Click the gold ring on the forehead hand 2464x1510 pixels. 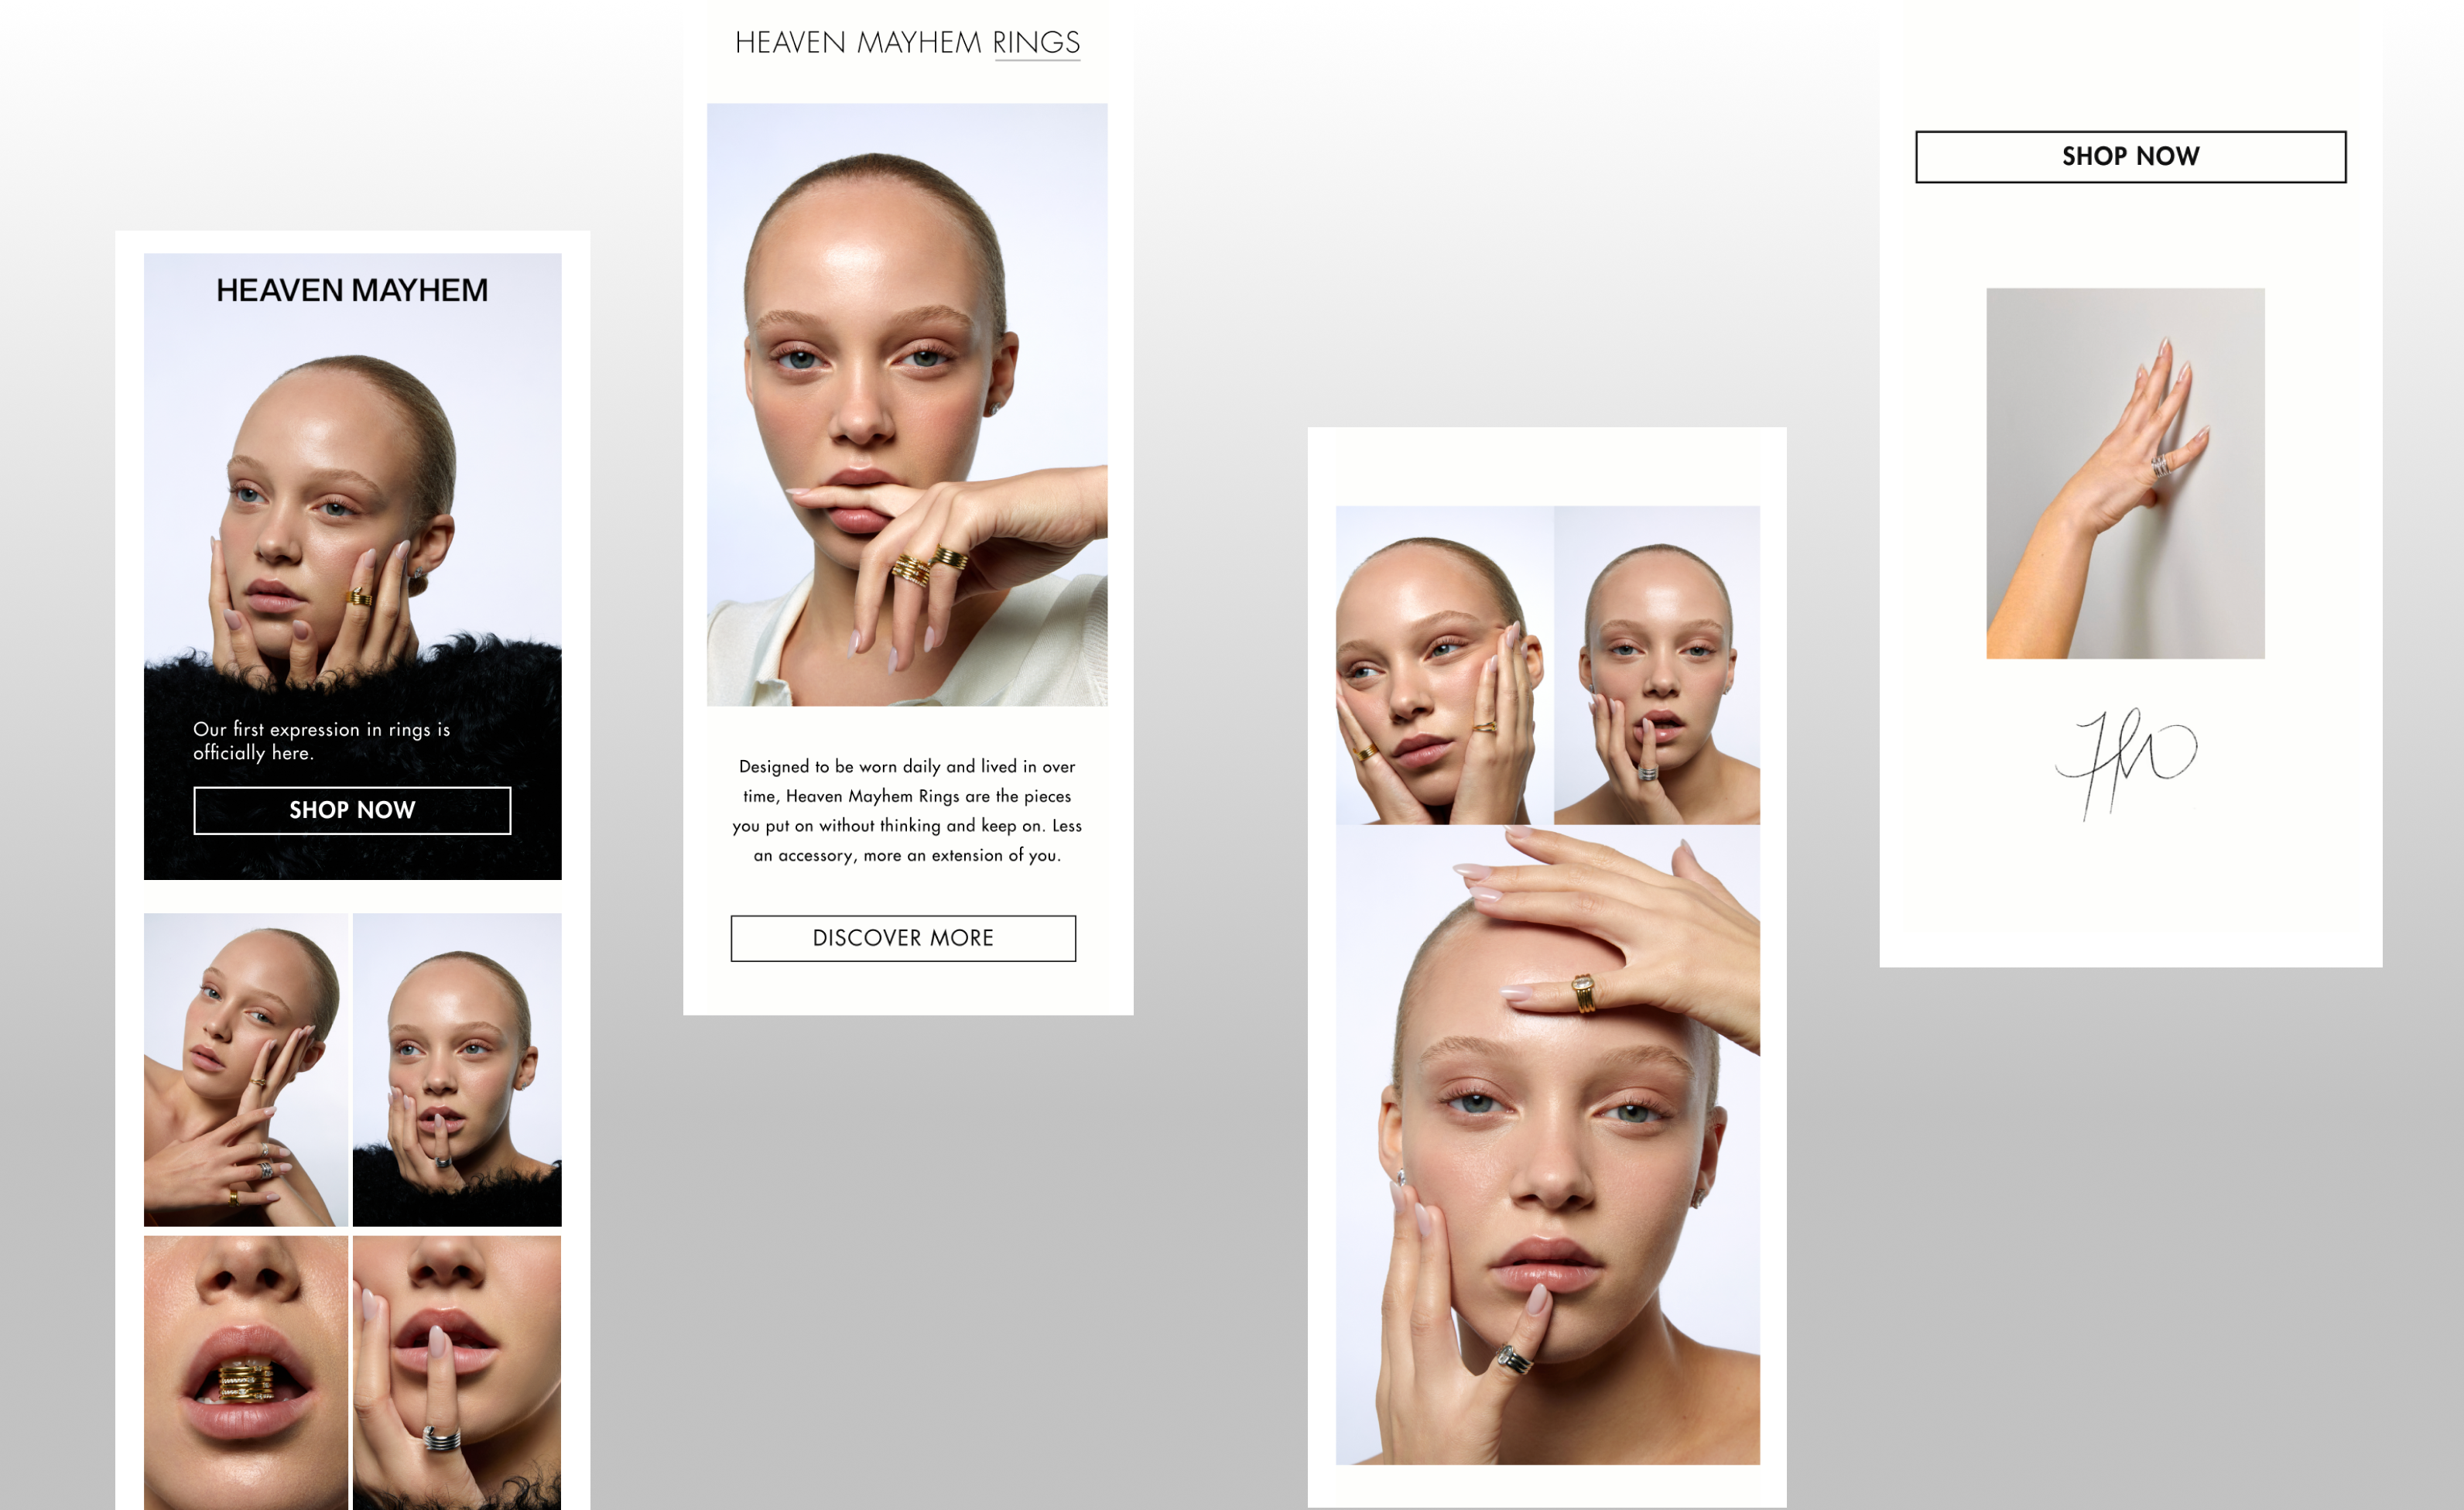(x=1583, y=993)
